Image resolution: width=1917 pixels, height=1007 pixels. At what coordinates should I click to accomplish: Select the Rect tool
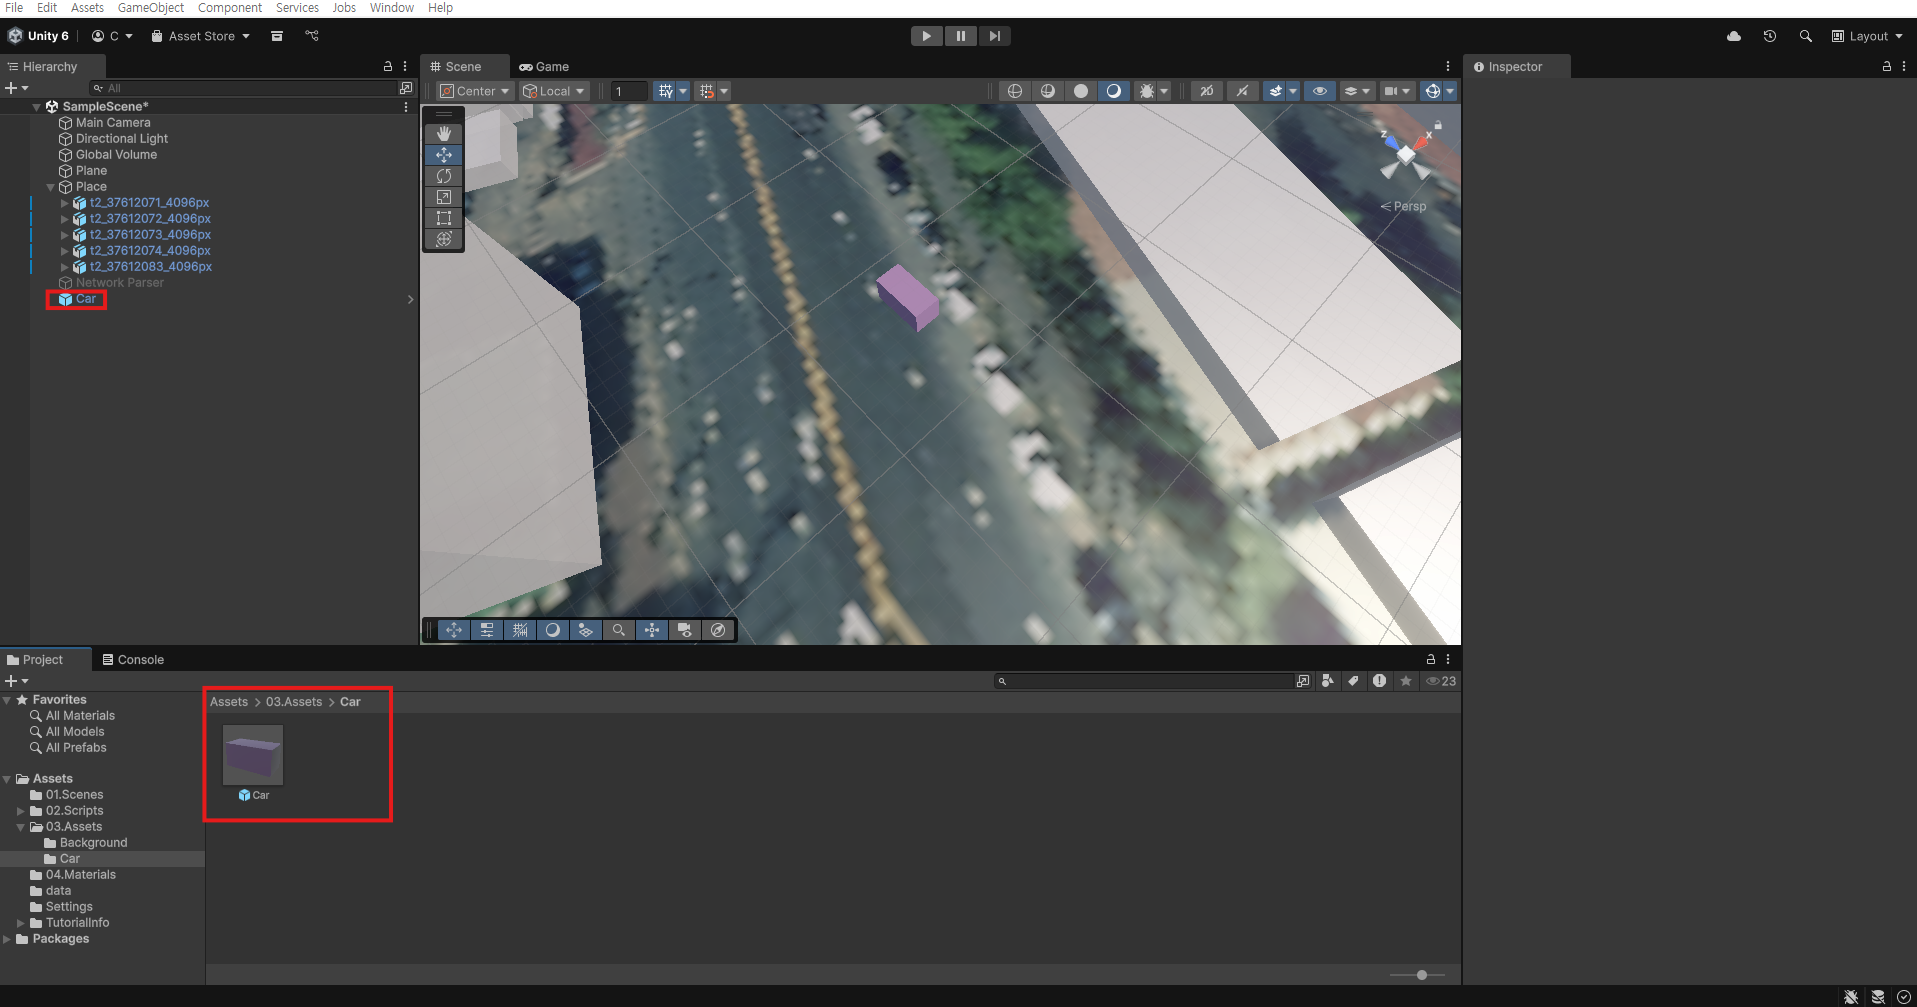point(444,218)
